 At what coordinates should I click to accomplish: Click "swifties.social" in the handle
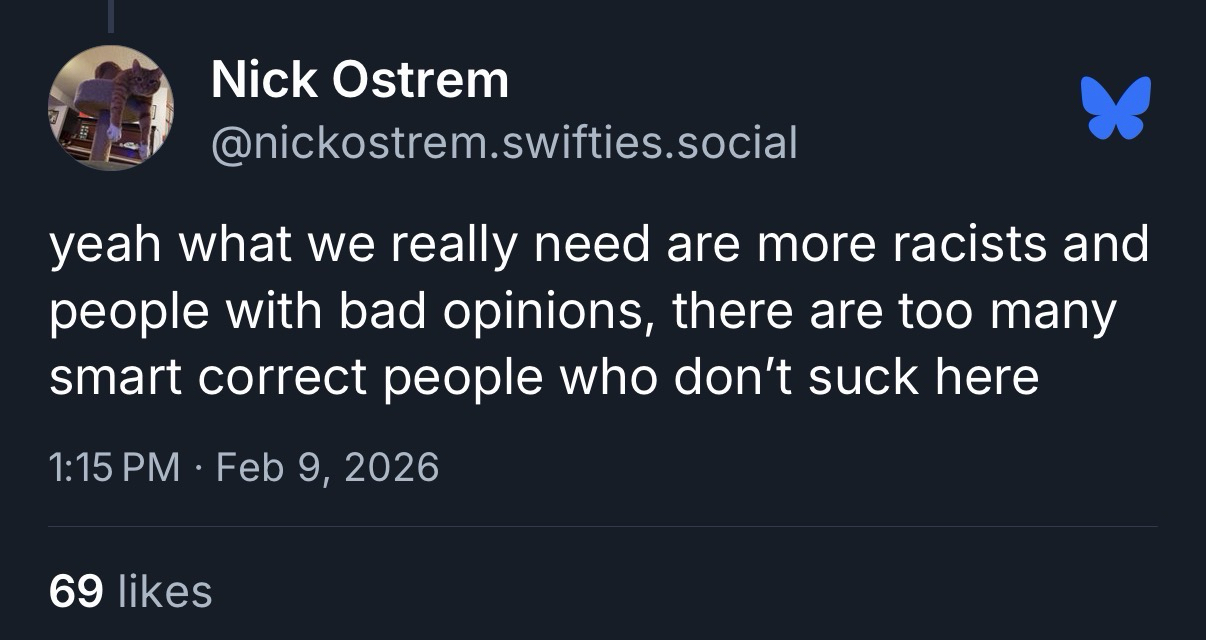(649, 143)
